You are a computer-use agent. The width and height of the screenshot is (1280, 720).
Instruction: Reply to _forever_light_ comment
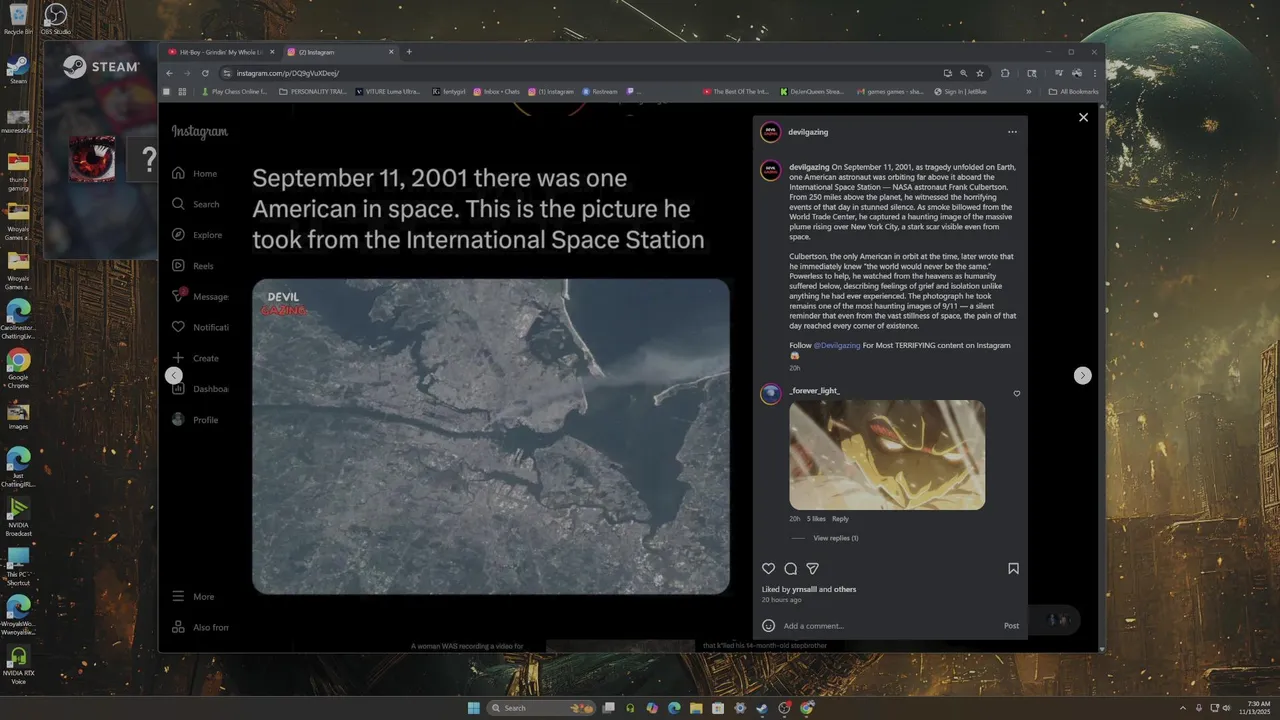click(x=840, y=519)
